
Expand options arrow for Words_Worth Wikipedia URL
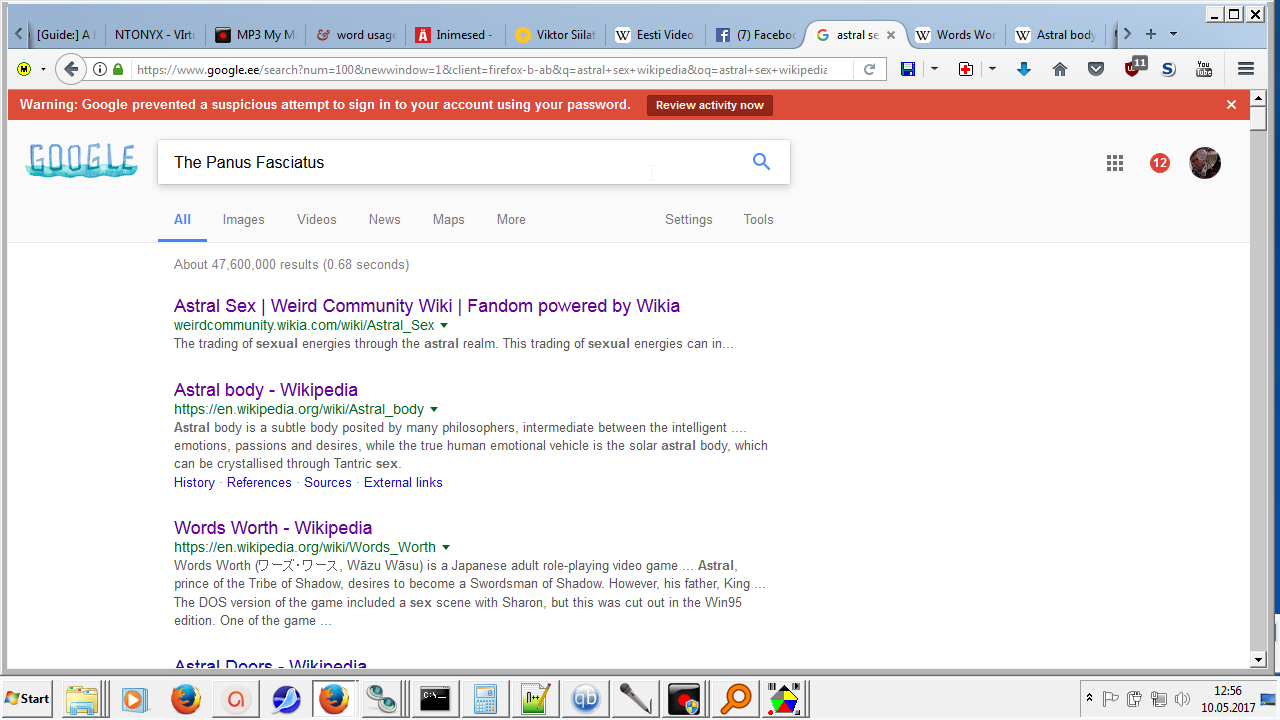click(x=445, y=548)
